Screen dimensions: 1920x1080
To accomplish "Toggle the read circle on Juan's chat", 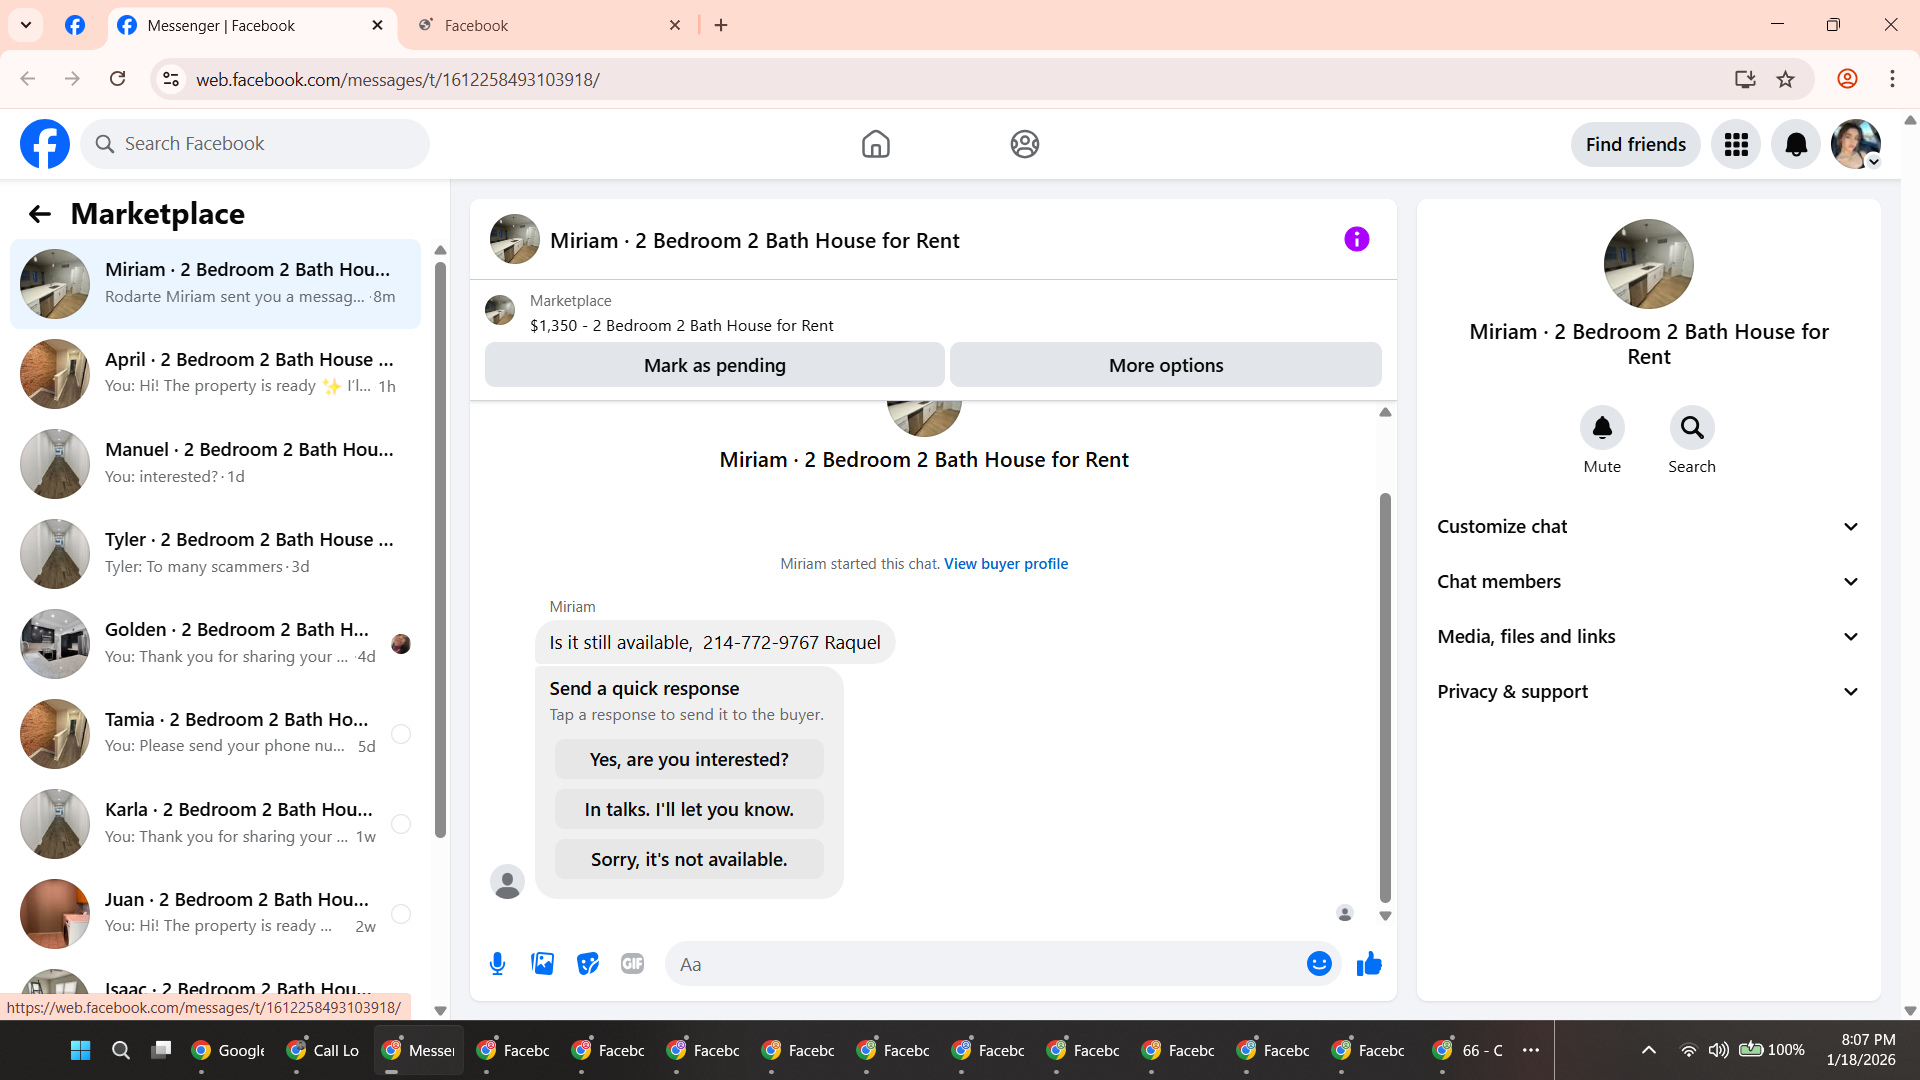I will click(401, 914).
